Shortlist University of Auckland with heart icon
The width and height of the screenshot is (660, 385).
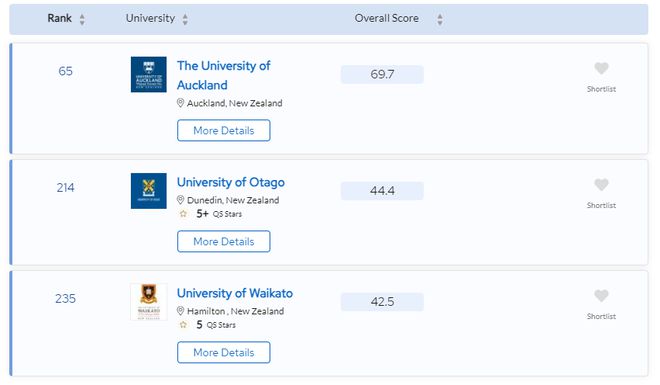pos(601,68)
